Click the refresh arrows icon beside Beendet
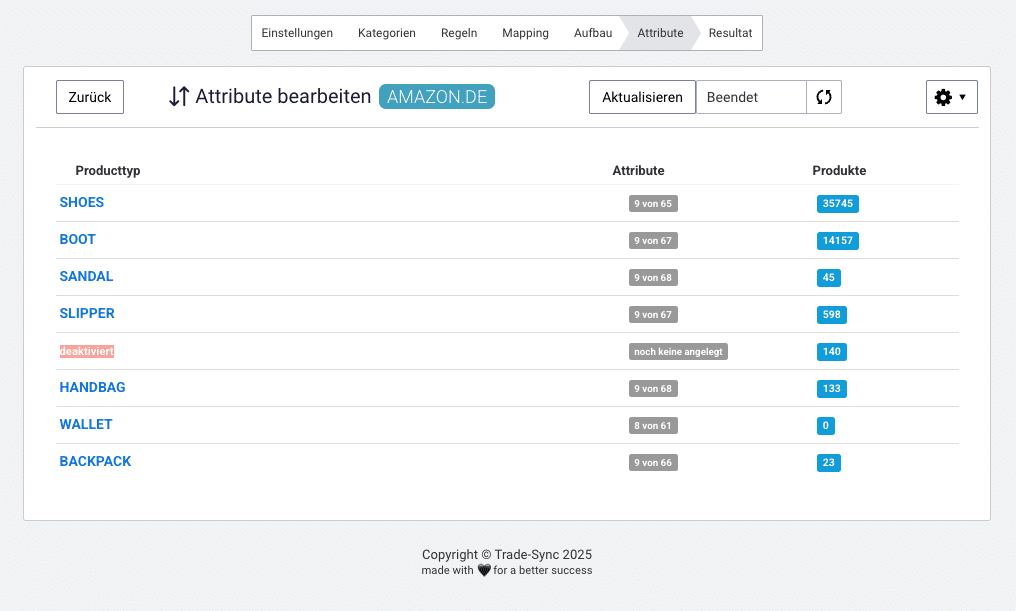The image size is (1016, 611). point(824,97)
